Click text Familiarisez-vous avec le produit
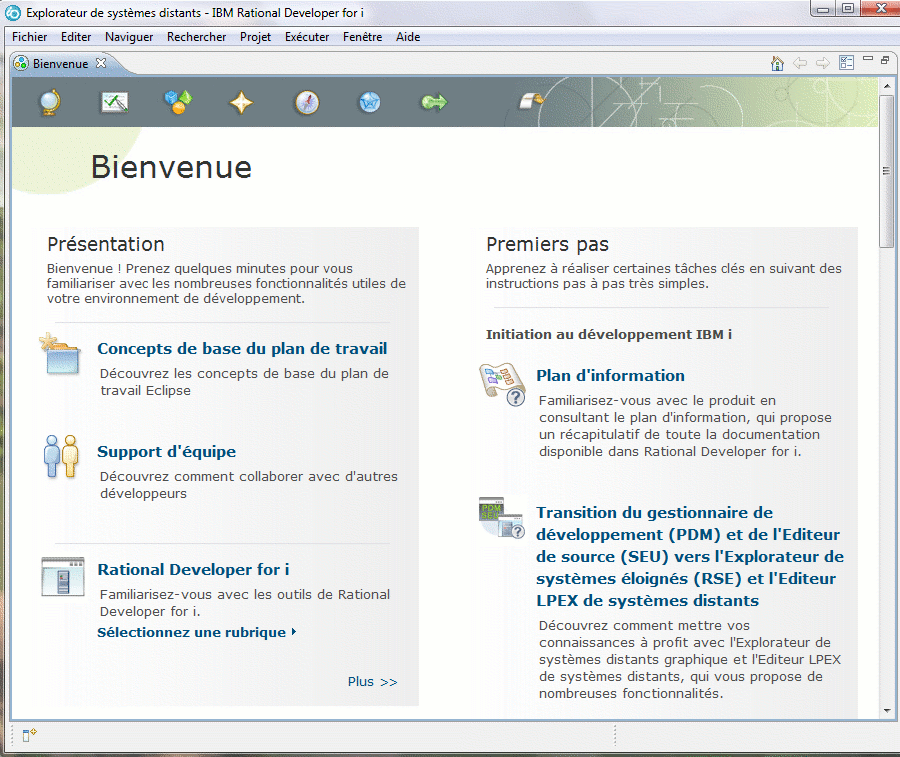900x757 pixels. pos(685,426)
